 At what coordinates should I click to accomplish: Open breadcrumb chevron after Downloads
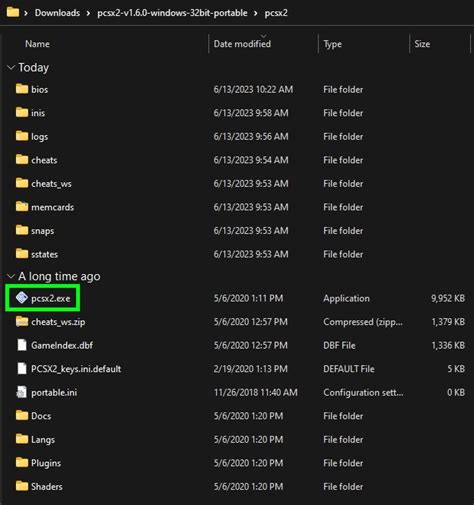click(88, 13)
